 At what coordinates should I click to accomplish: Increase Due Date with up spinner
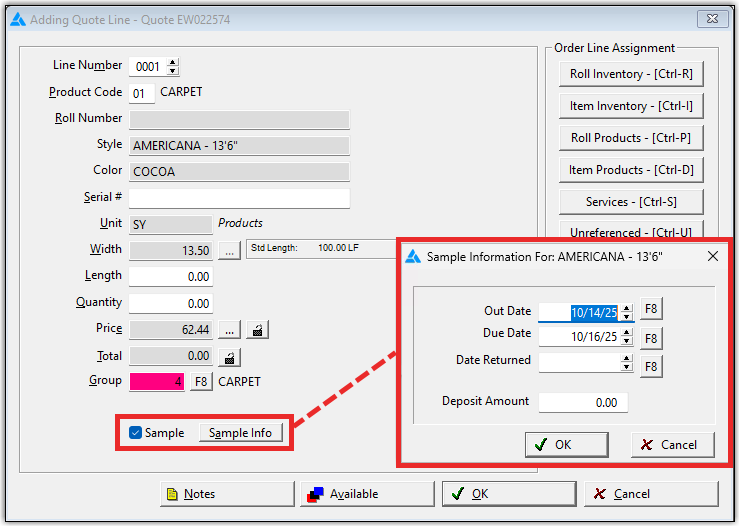click(627, 332)
